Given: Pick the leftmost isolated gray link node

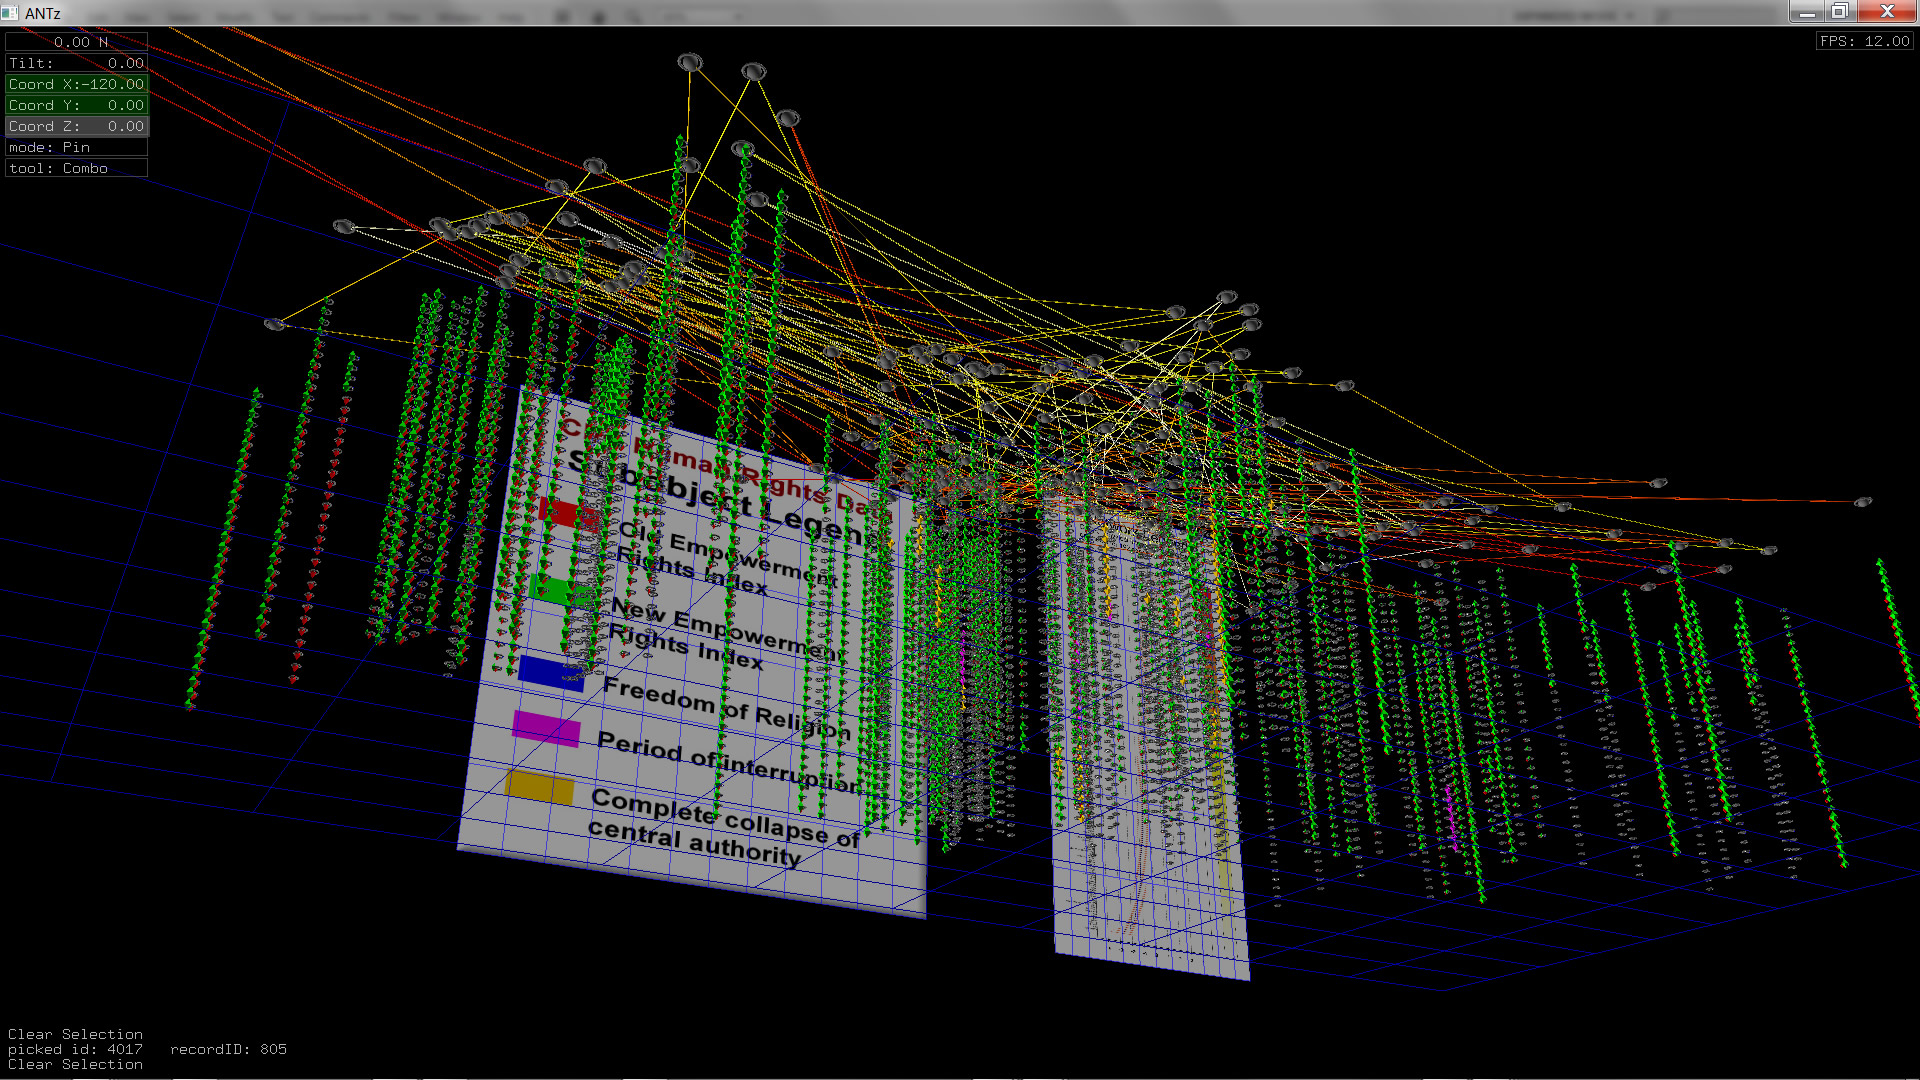Looking at the screenshot, I should (x=274, y=324).
